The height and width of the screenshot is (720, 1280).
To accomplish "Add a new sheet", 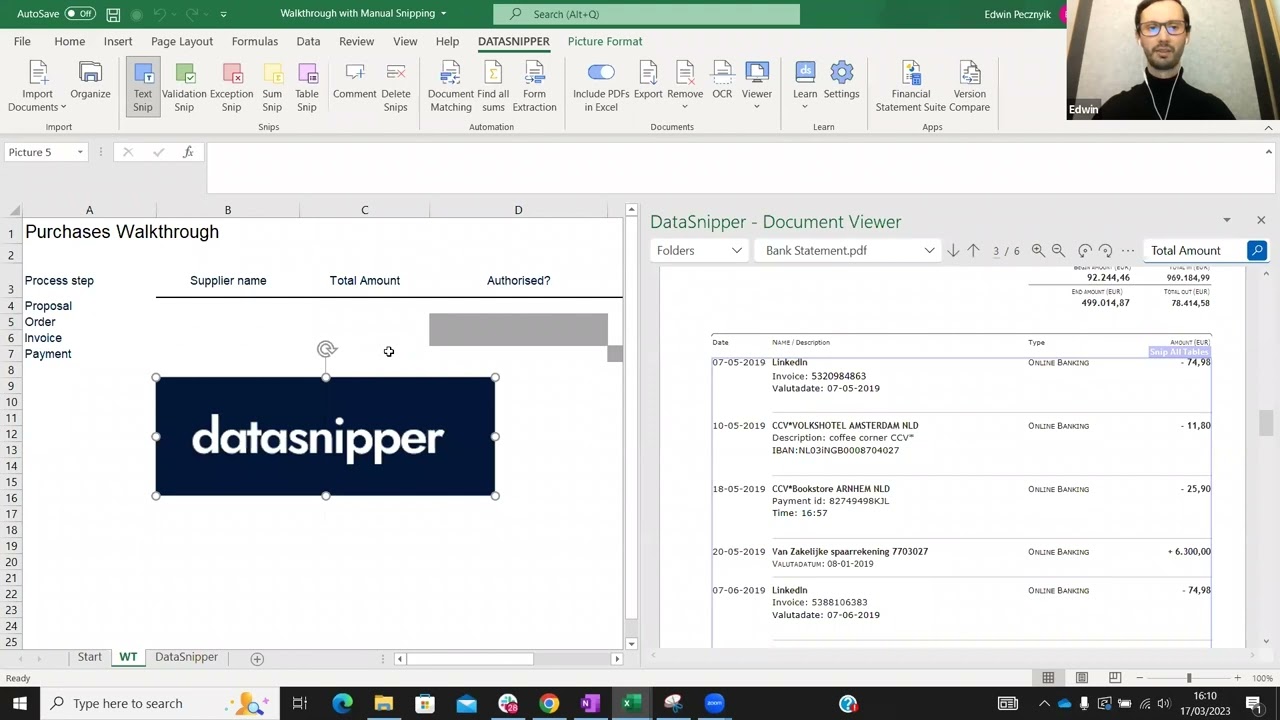I will [x=257, y=658].
